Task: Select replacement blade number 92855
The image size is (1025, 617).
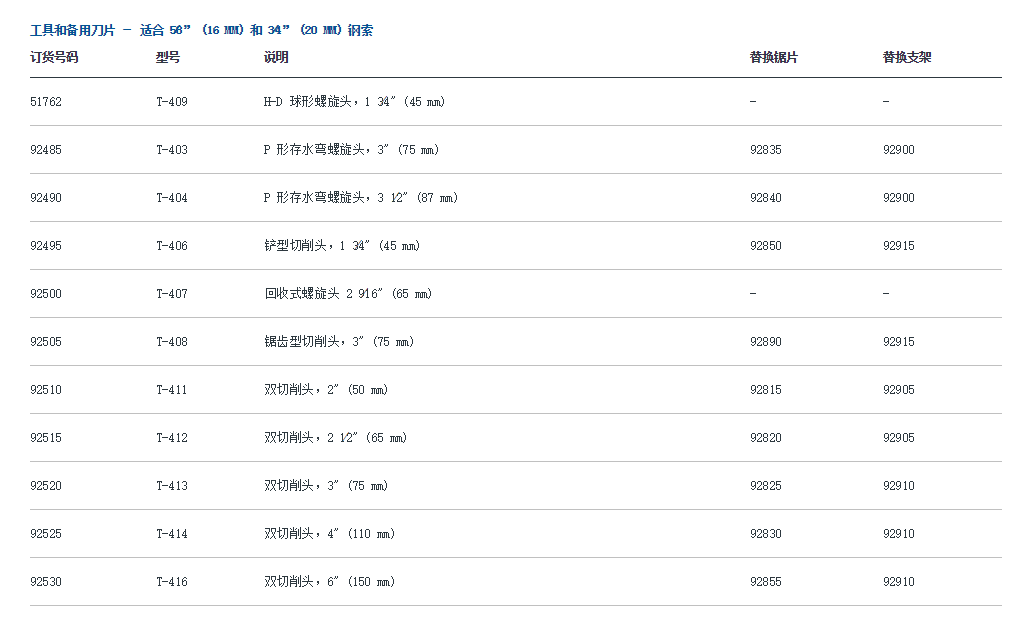Action: pos(765,582)
